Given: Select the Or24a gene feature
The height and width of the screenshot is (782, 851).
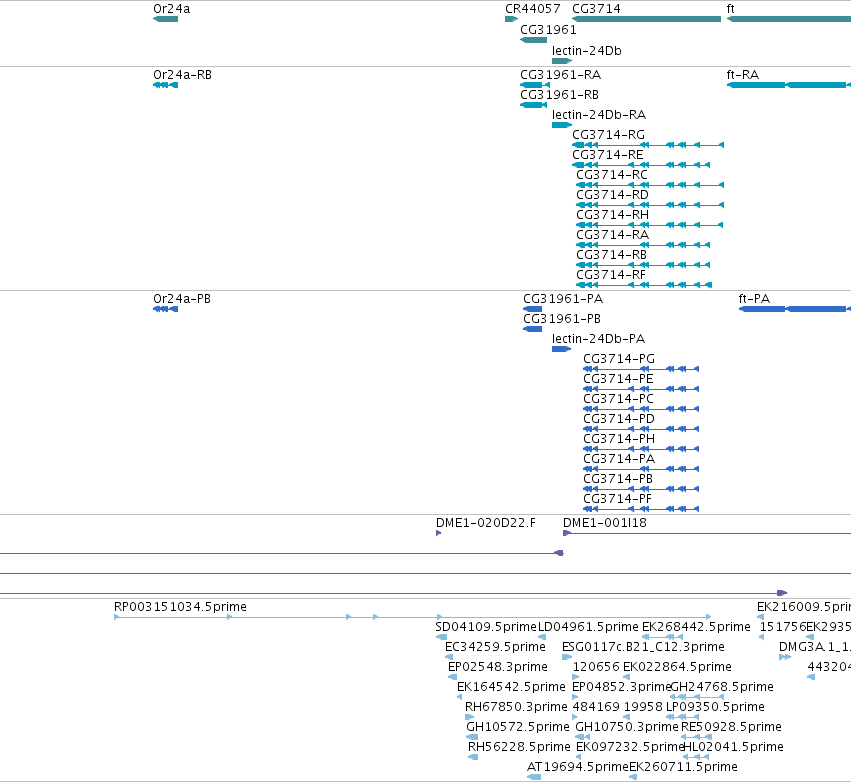Looking at the screenshot, I should 166,19.
